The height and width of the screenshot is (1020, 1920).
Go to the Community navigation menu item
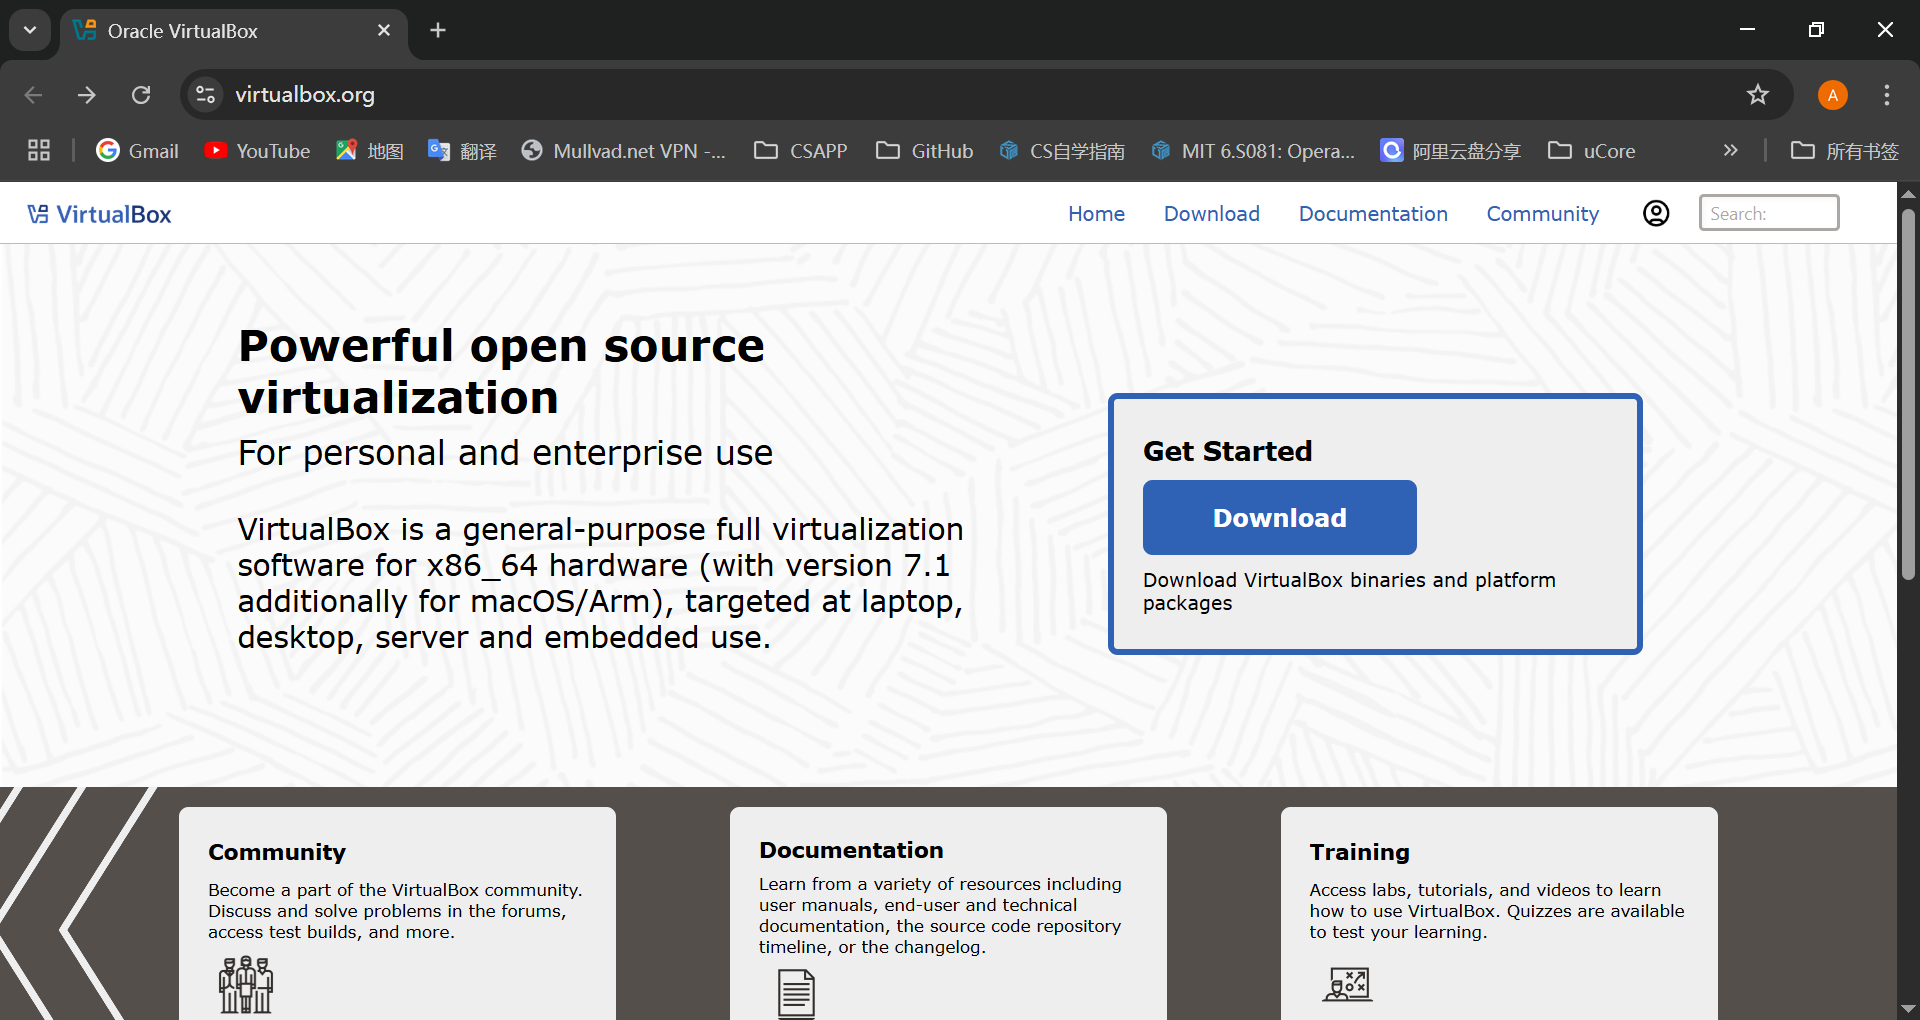pos(1542,214)
